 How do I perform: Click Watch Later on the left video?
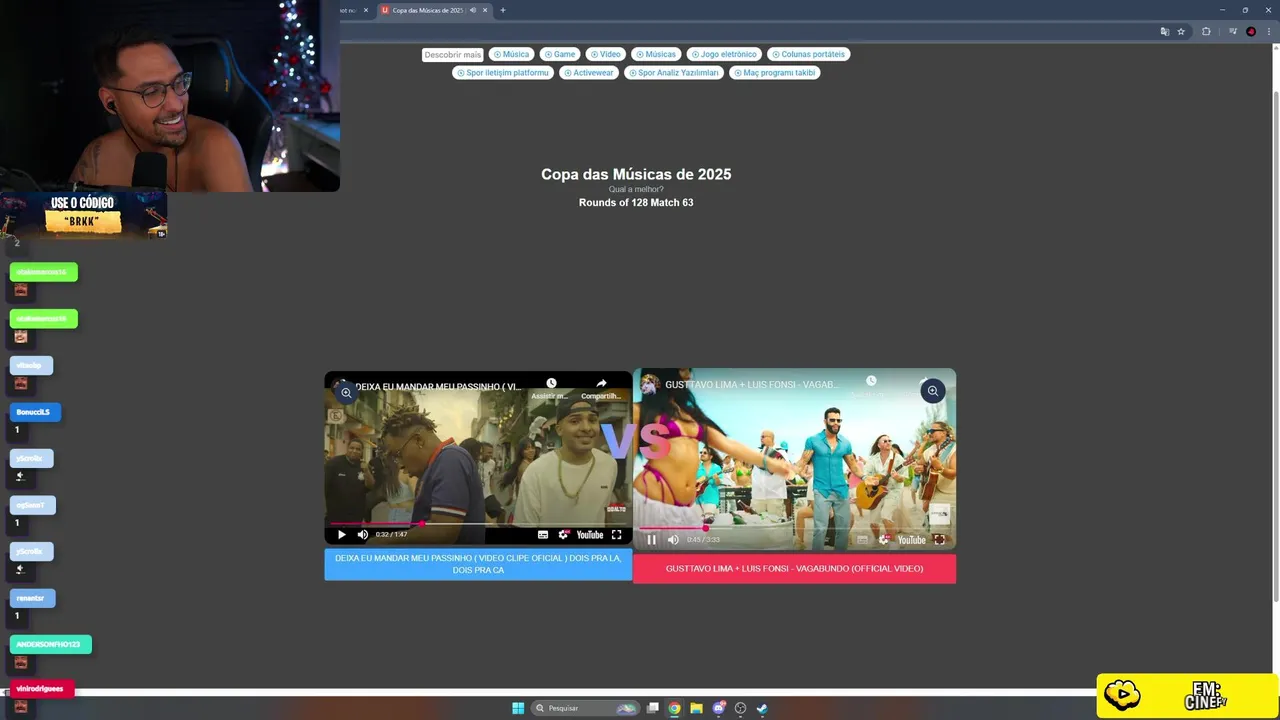point(551,388)
